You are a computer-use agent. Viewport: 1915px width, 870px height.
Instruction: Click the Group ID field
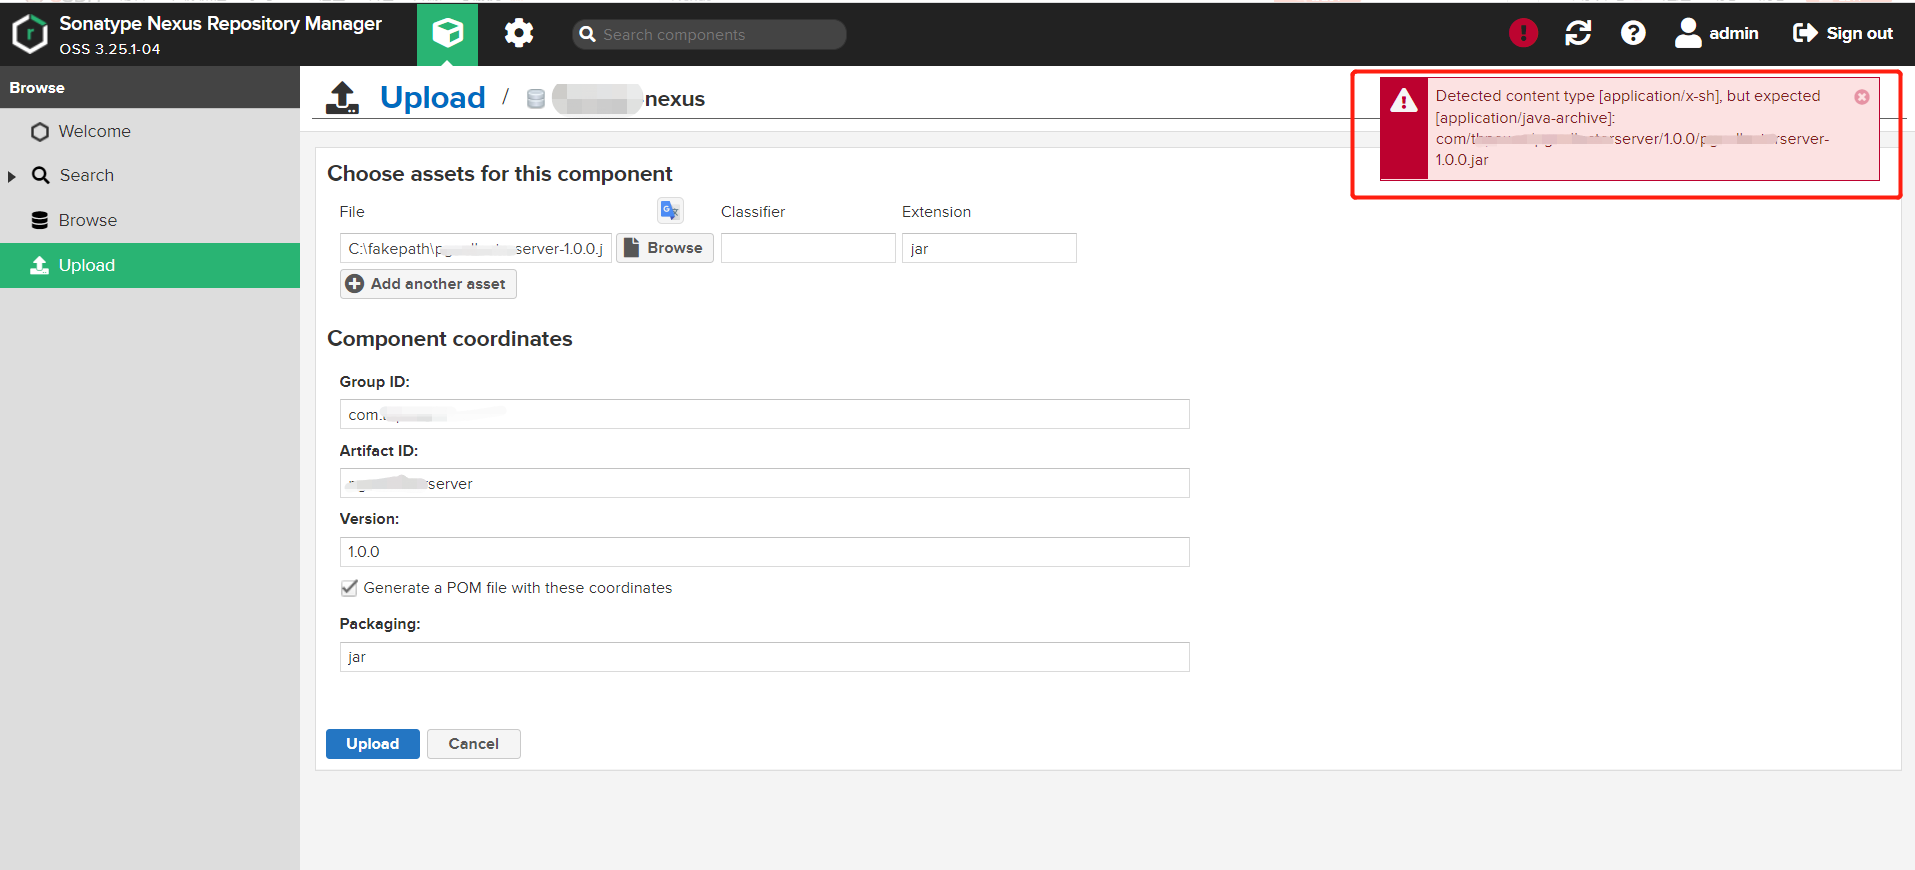[x=764, y=414]
